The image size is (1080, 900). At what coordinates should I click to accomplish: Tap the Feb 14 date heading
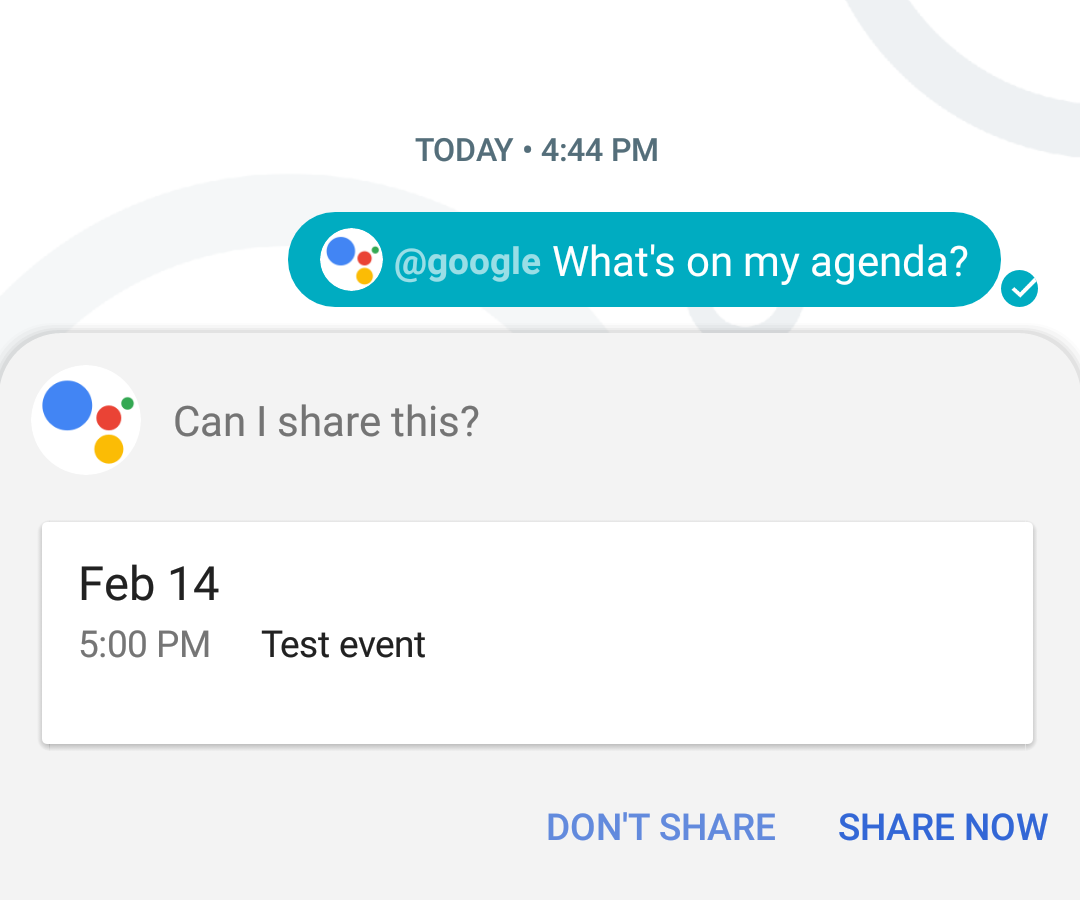pyautogui.click(x=149, y=584)
